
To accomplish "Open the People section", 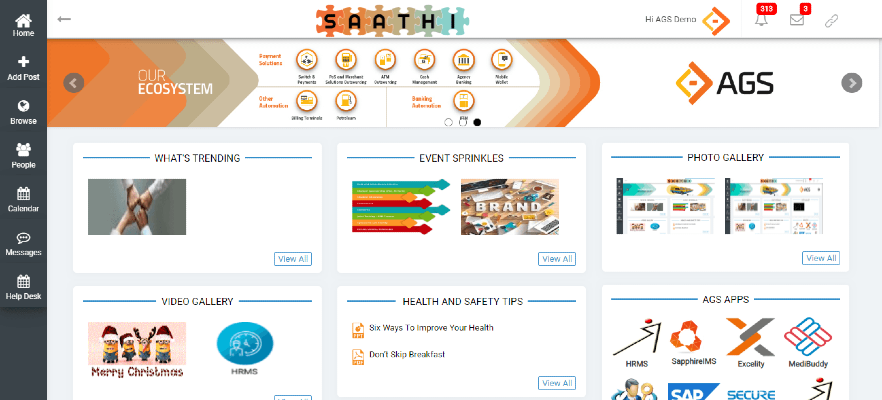I will pyautogui.click(x=23, y=156).
